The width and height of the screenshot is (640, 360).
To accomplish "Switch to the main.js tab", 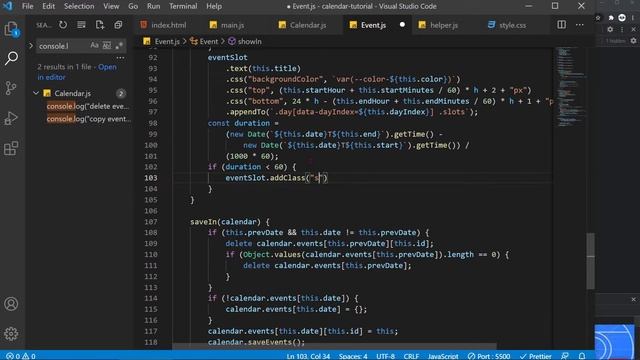I will [x=233, y=25].
